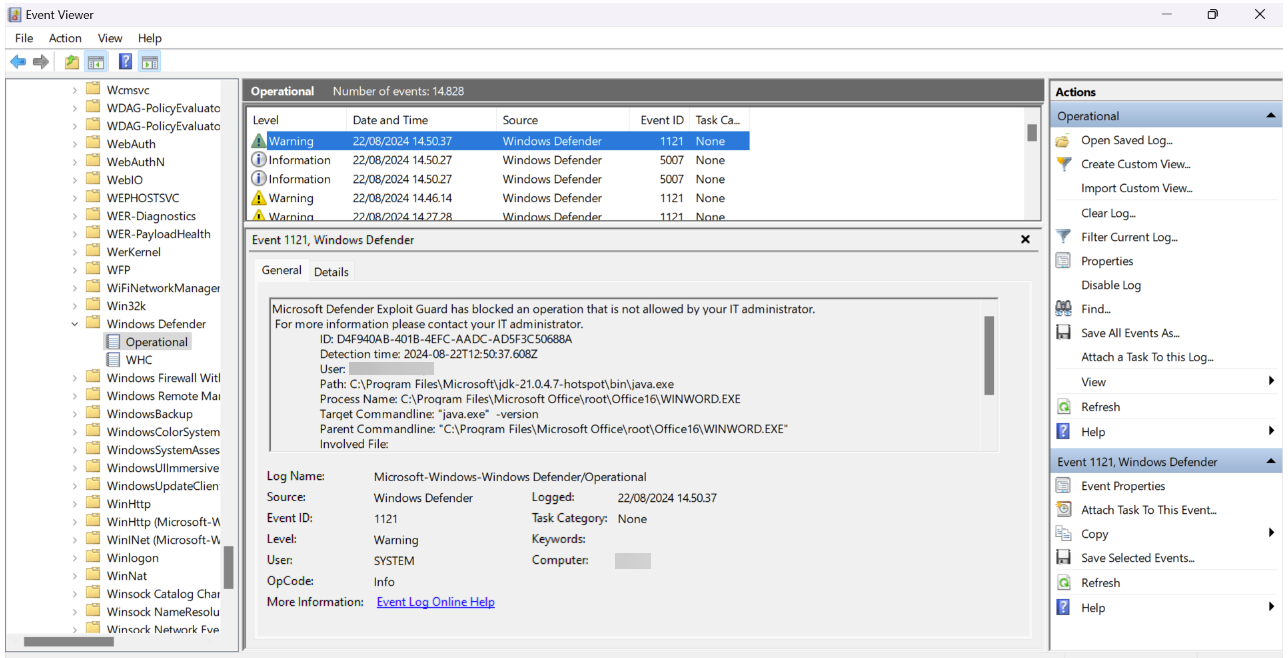The width and height of the screenshot is (1288, 658).
Task: Click the Help icon under Event 1121 actions
Action: pos(1064,608)
